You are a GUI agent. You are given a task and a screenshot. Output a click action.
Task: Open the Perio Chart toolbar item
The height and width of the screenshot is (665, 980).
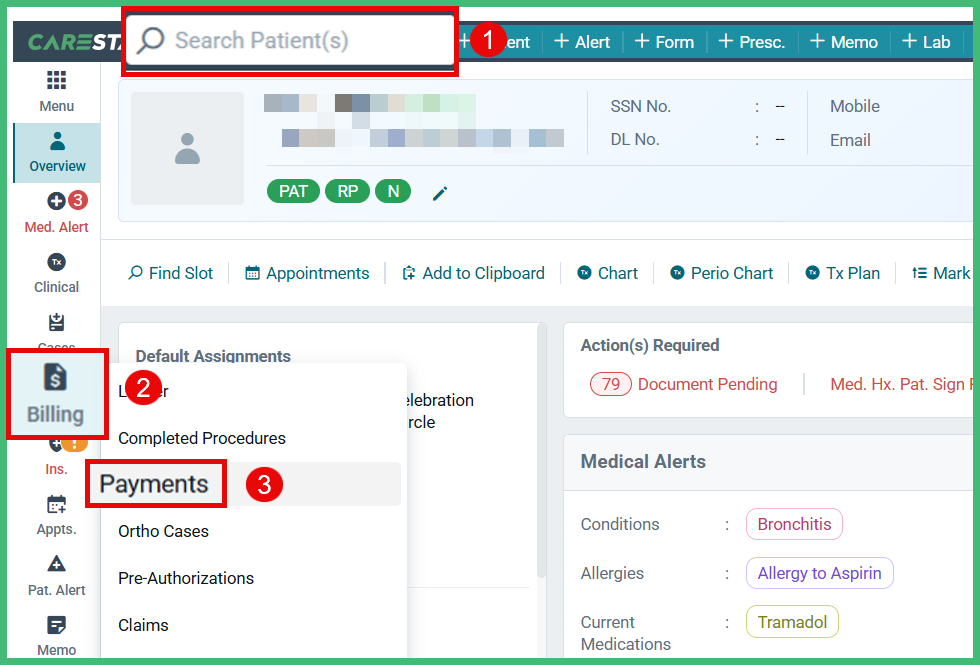[x=721, y=272]
